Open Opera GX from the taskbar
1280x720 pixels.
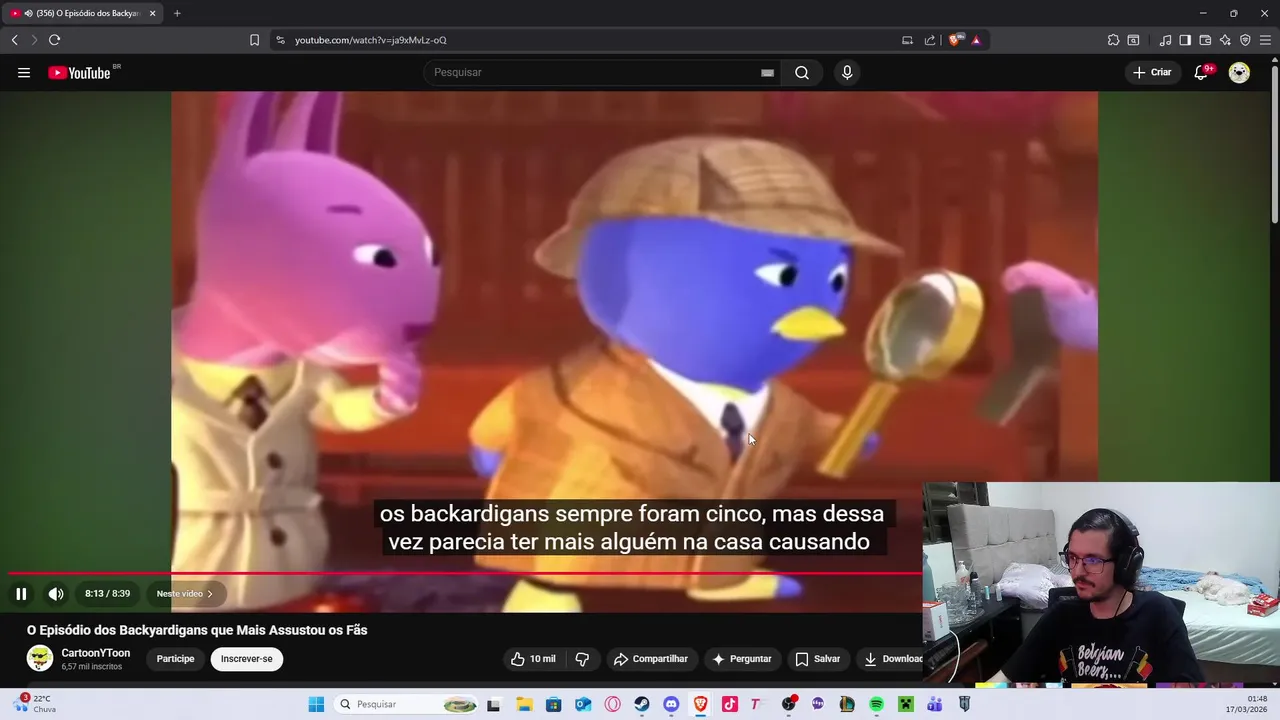pyautogui.click(x=612, y=704)
